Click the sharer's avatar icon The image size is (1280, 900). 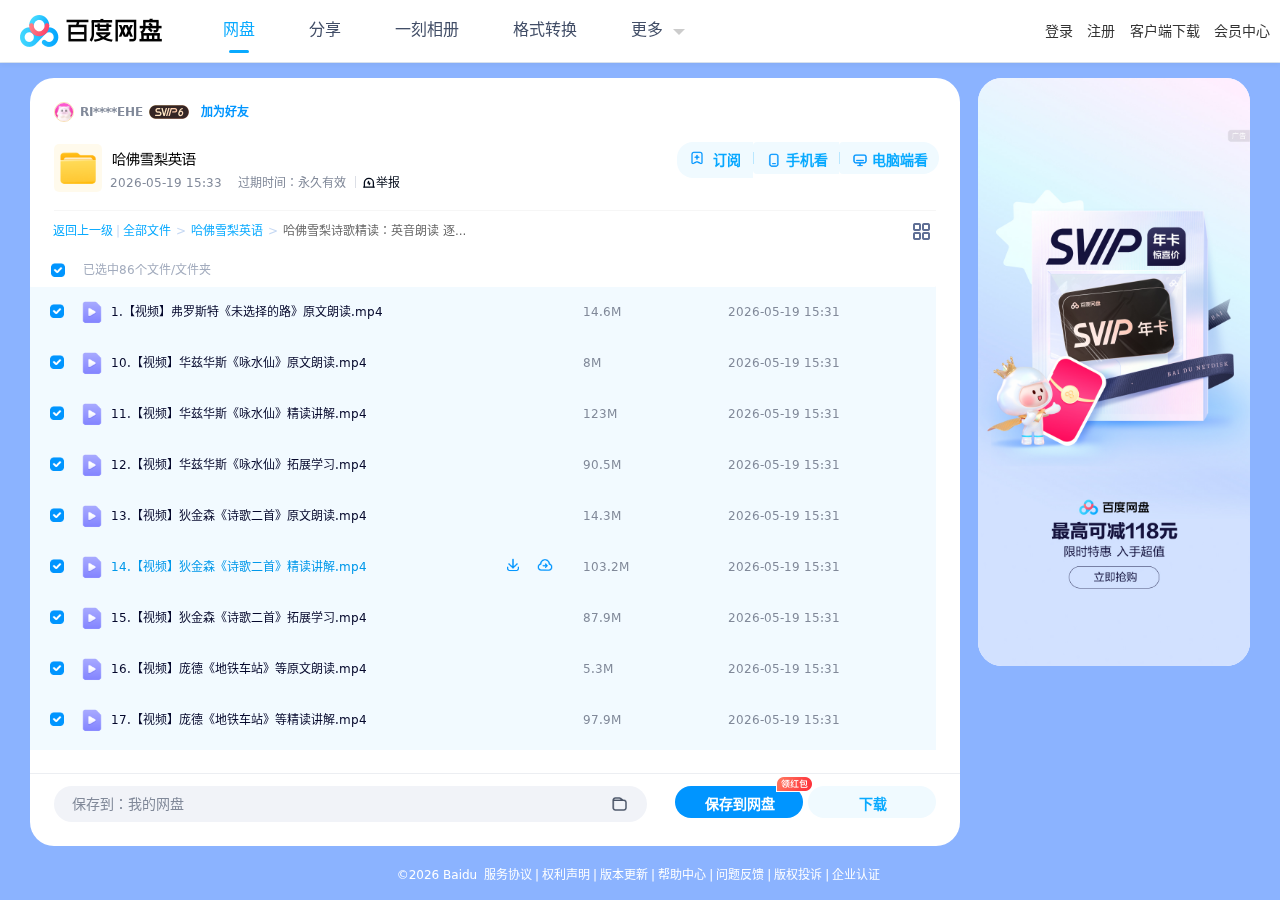64,112
